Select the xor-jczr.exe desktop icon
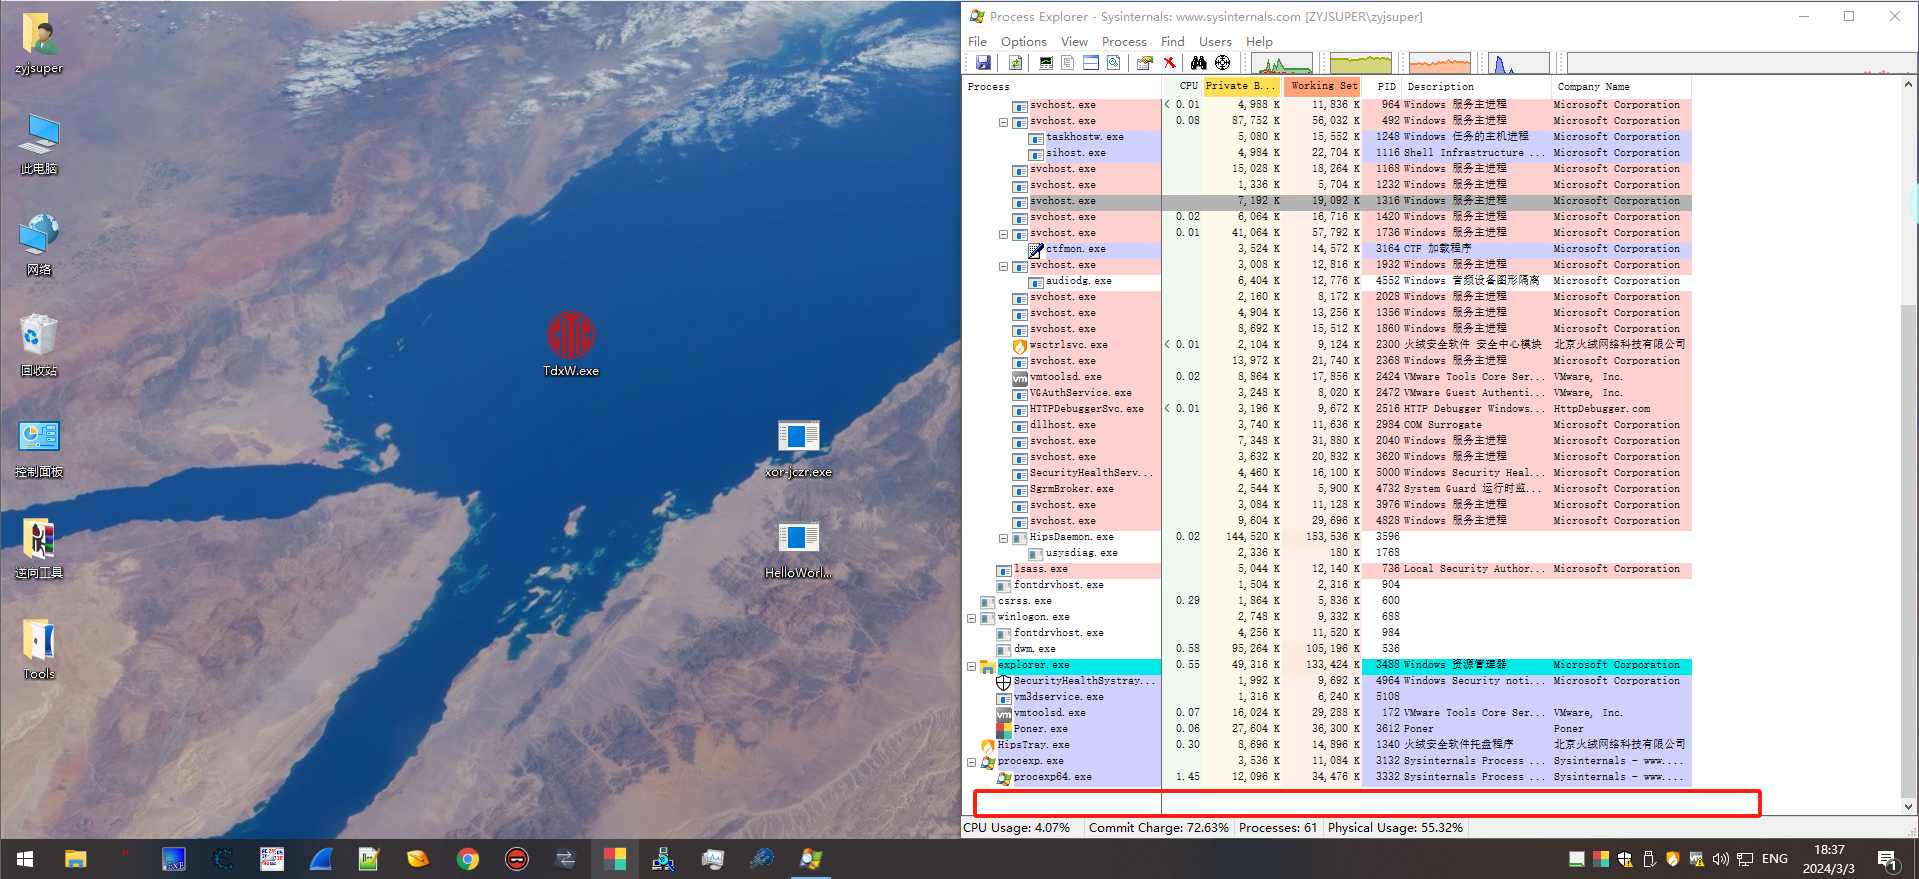Screen dimensions: 1919x879 (x=798, y=448)
